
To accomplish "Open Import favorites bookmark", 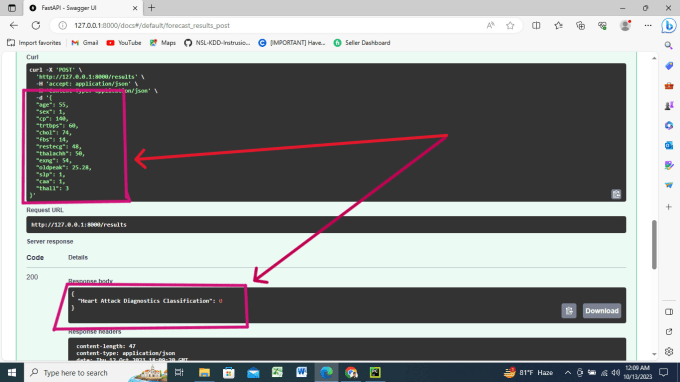I will tap(34, 42).
